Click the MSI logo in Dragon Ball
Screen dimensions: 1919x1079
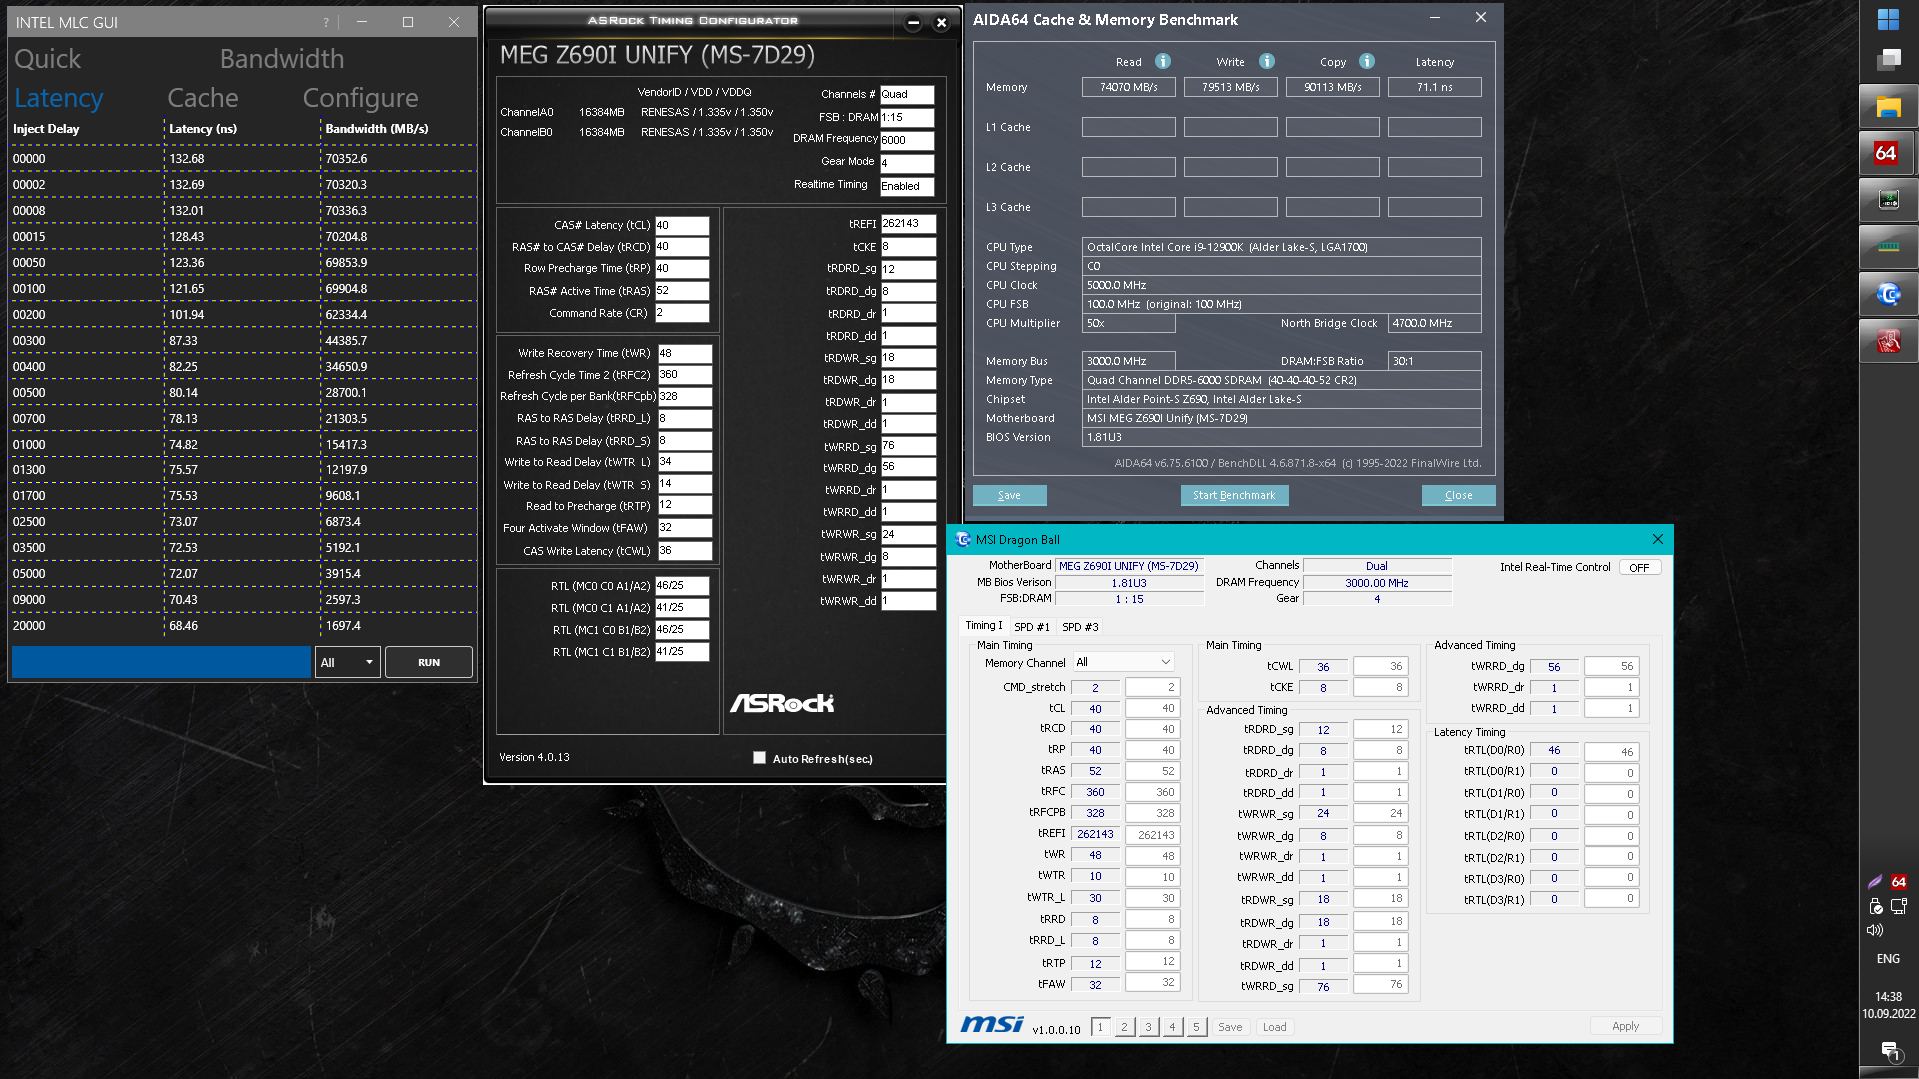(991, 1024)
